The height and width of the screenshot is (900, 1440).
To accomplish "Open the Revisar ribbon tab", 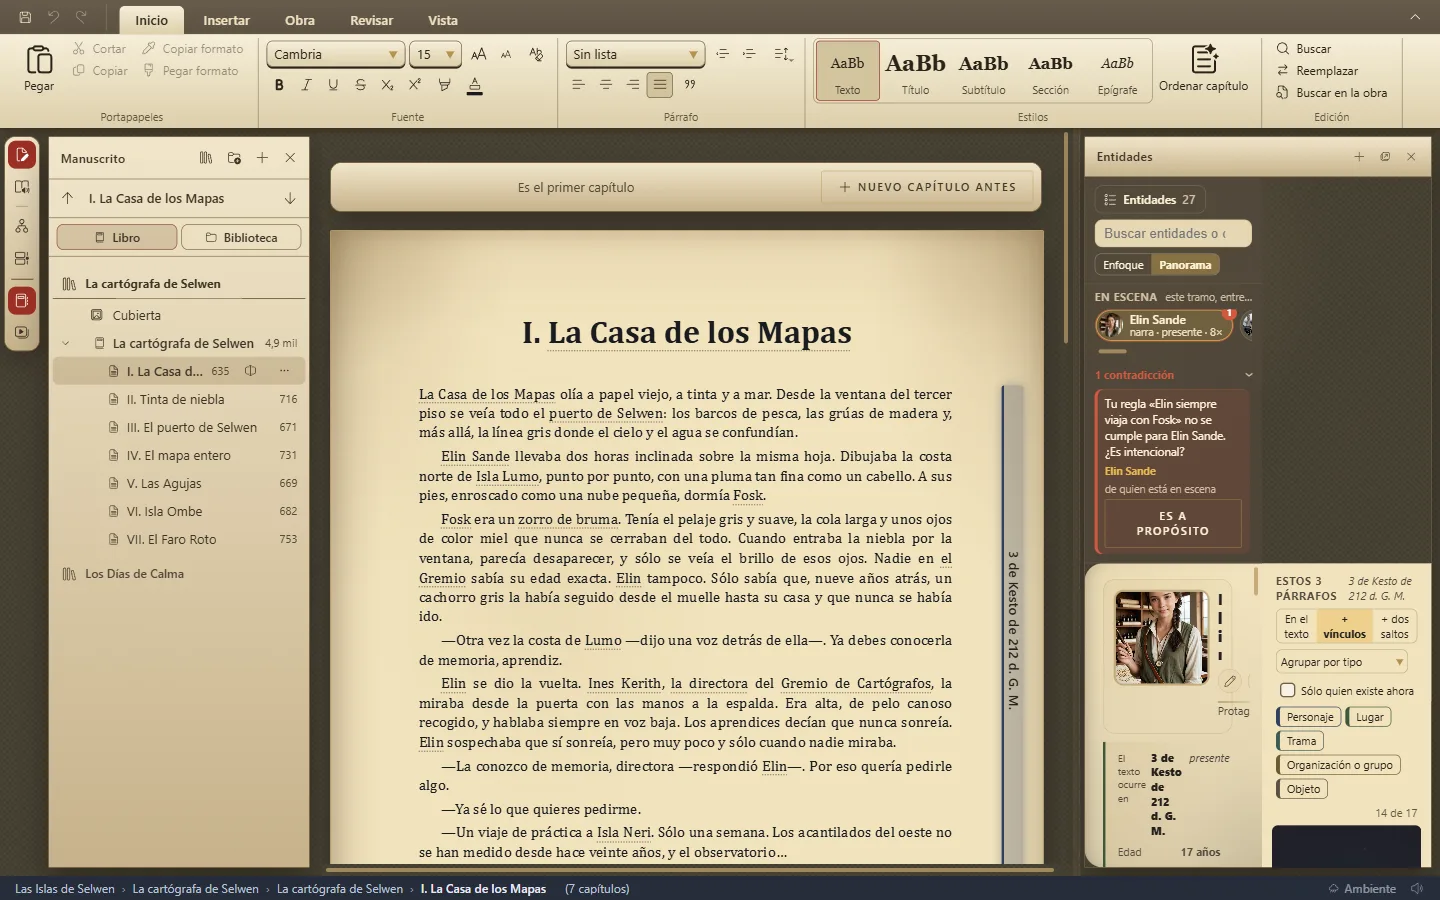I will pyautogui.click(x=371, y=20).
